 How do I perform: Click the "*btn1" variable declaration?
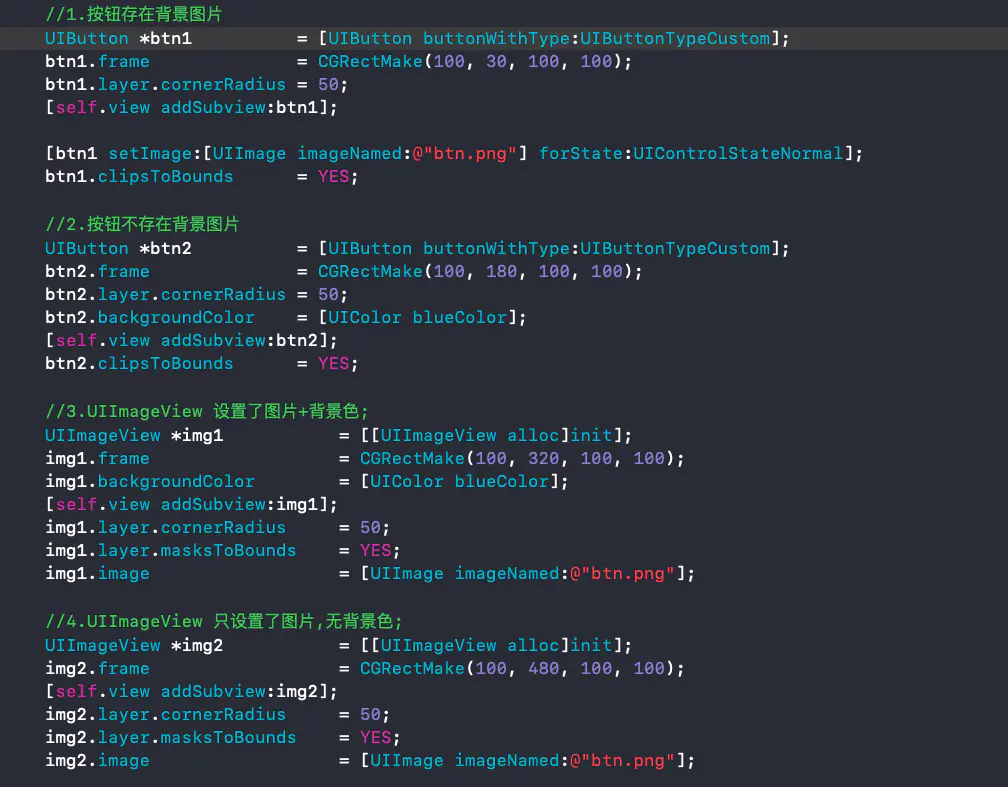pyautogui.click(x=165, y=39)
